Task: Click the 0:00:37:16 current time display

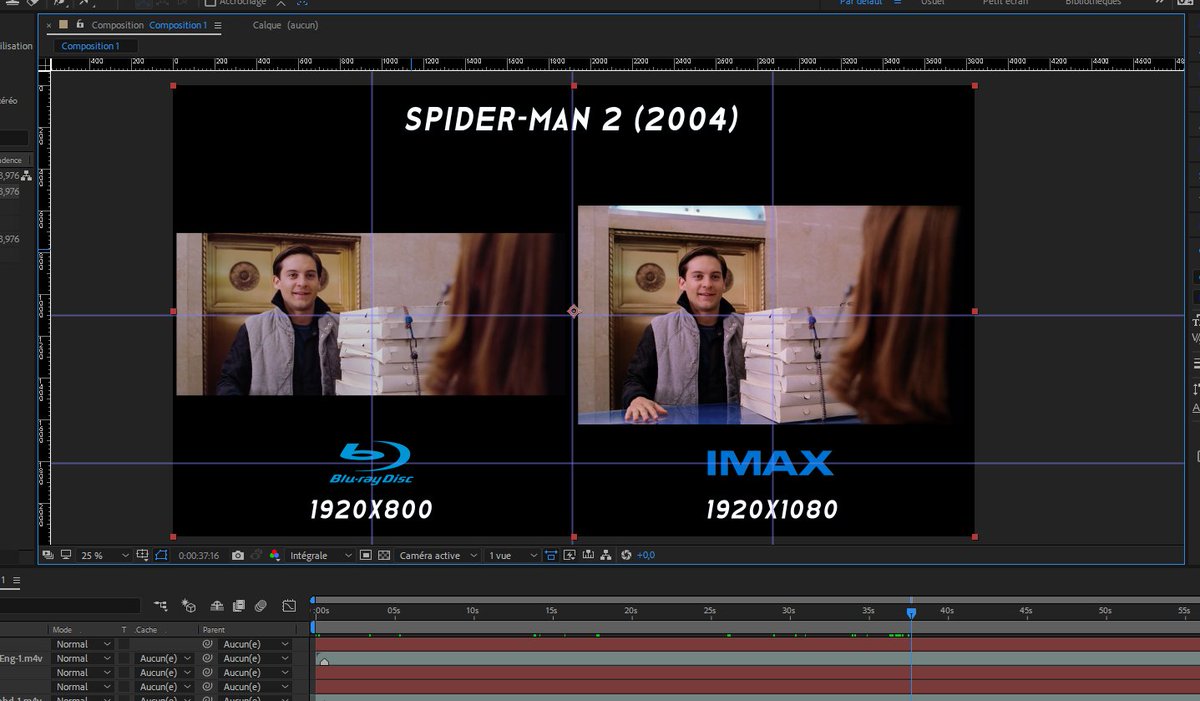Action: point(199,555)
